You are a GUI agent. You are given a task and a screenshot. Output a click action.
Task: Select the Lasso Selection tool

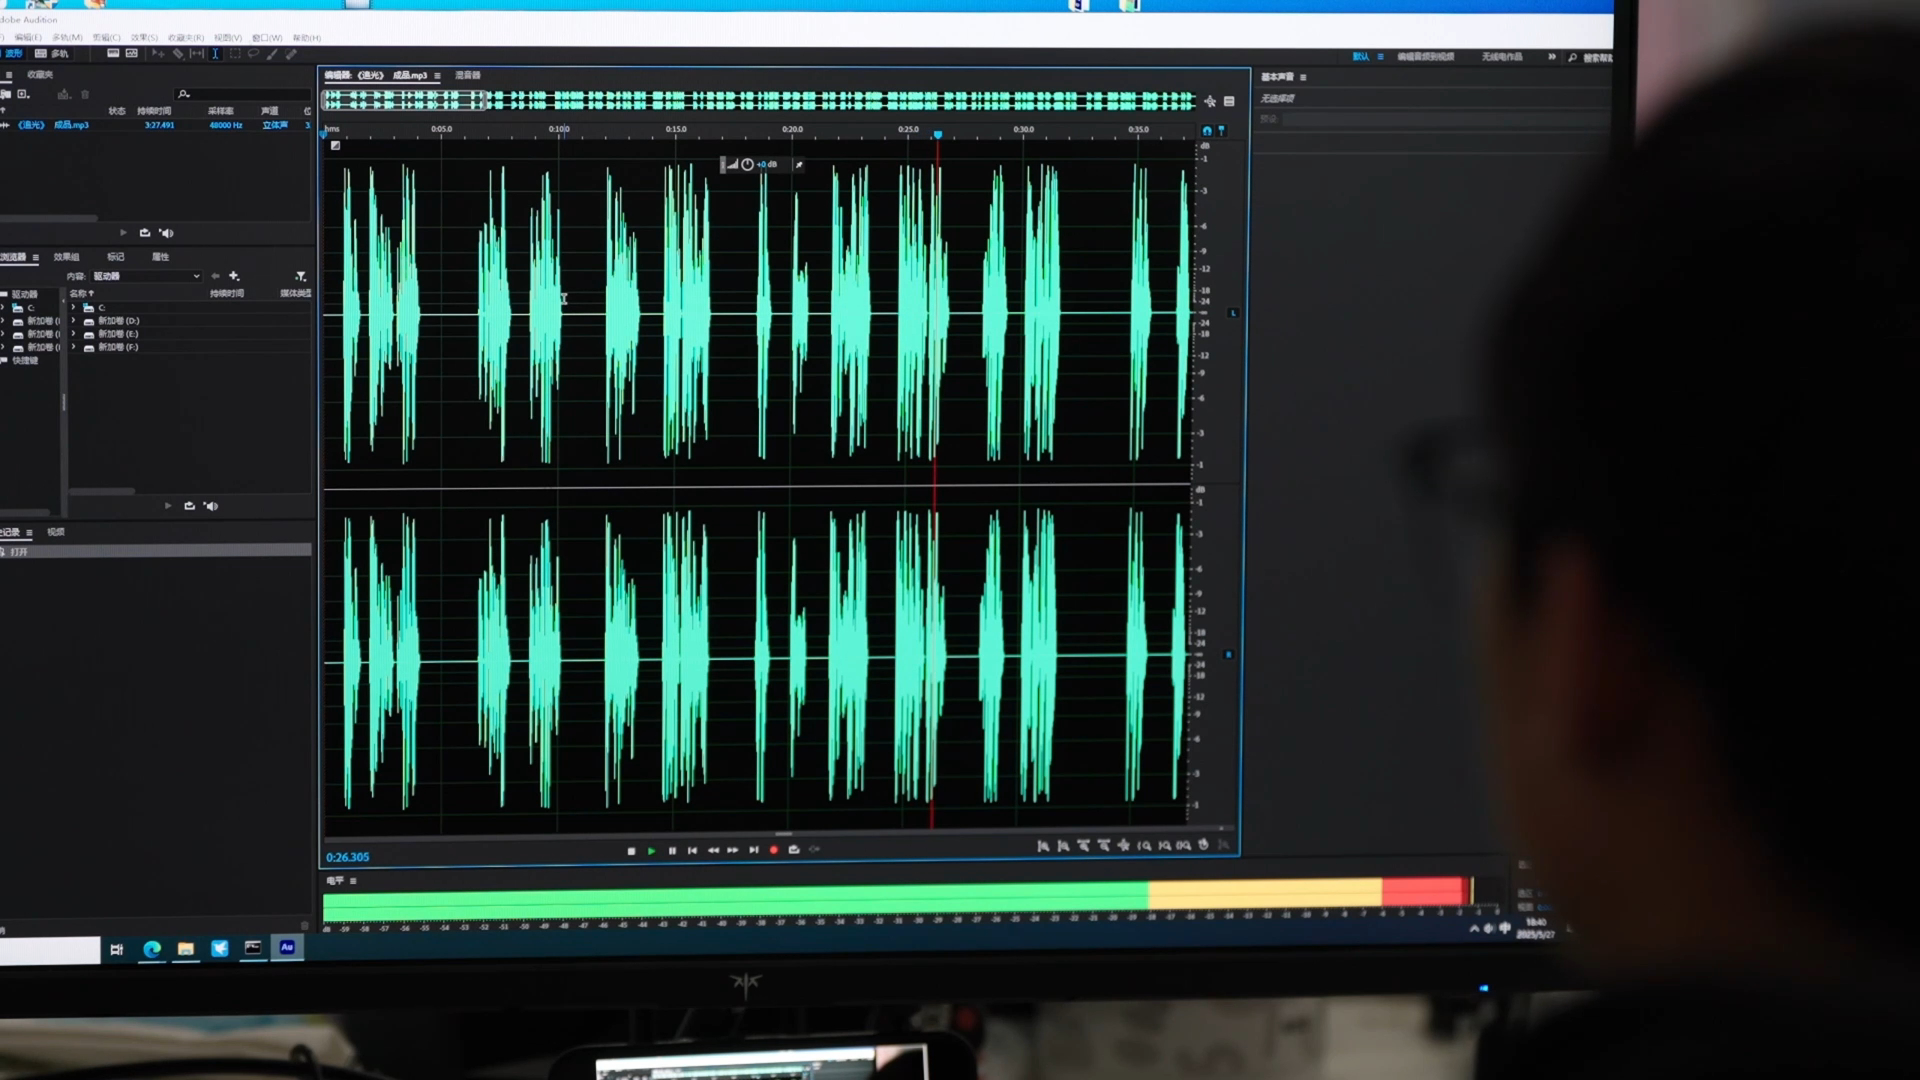(253, 54)
